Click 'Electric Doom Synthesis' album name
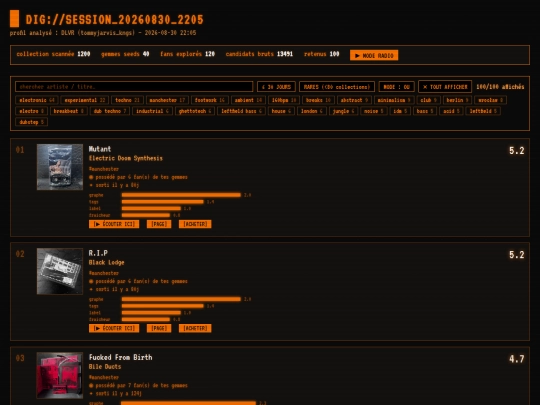The width and height of the screenshot is (540, 405). pyautogui.click(x=126, y=158)
